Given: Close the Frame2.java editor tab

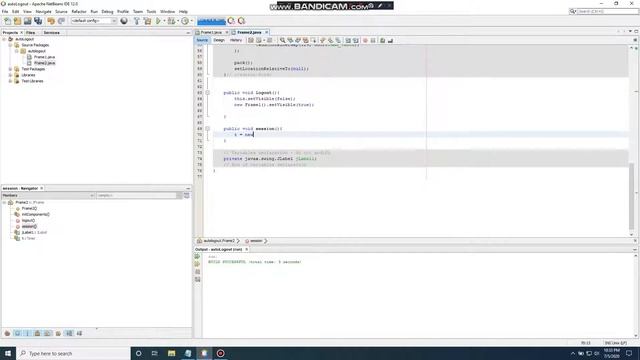Looking at the screenshot, I should click(267, 32).
